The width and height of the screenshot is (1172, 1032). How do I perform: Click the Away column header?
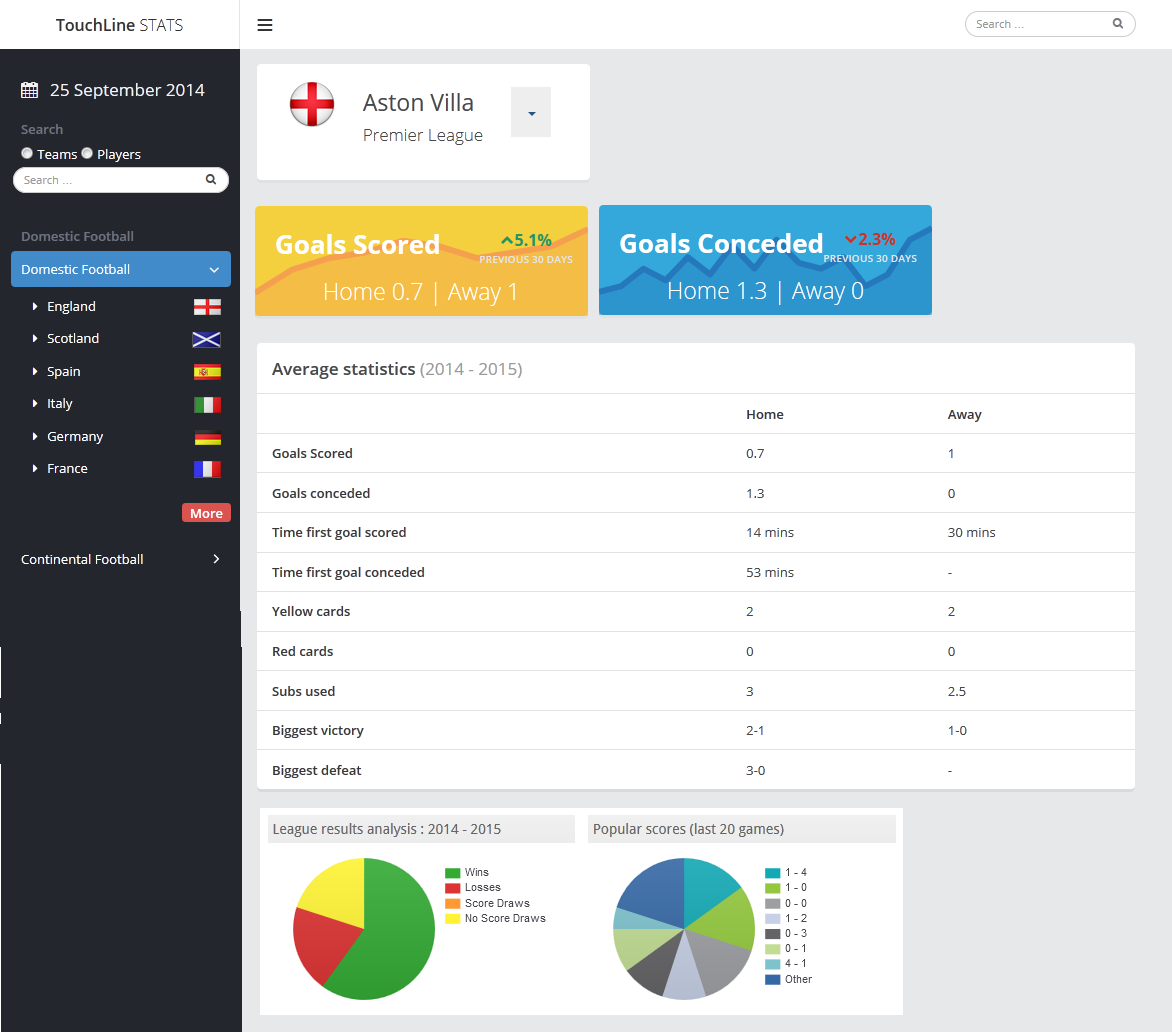[x=964, y=414]
